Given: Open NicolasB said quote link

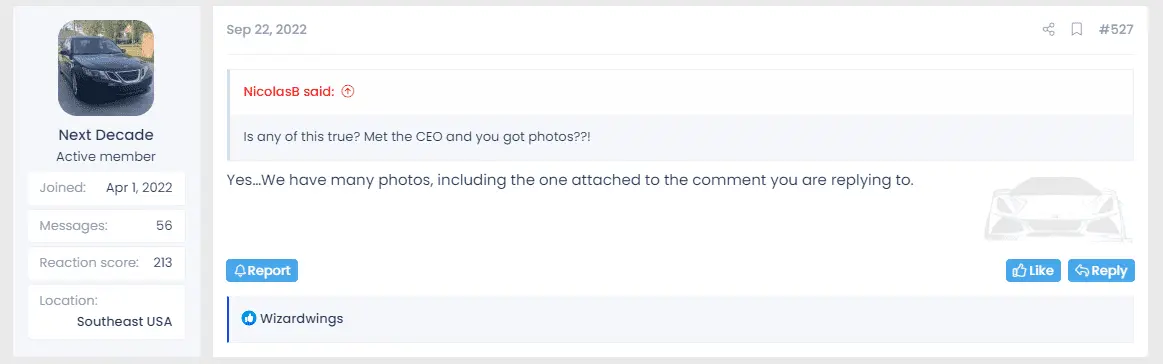Looking at the screenshot, I should point(289,91).
